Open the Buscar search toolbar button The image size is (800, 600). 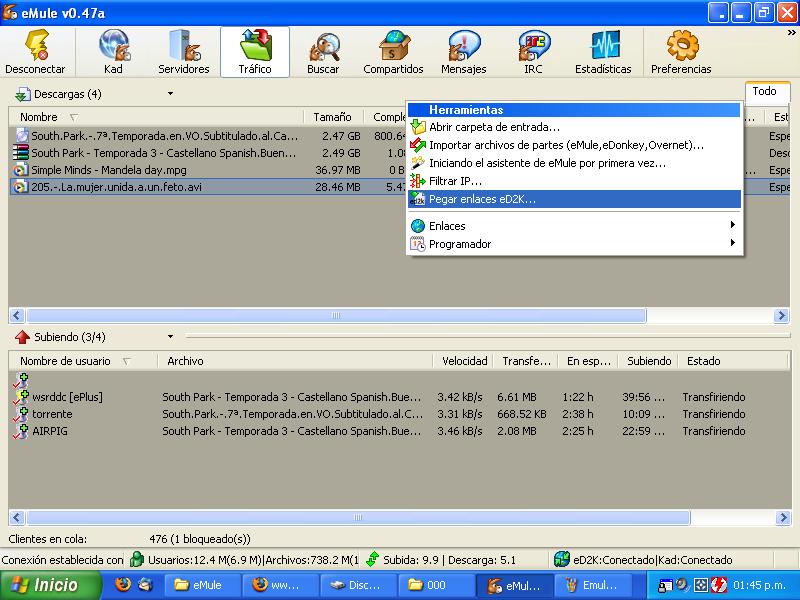[323, 52]
